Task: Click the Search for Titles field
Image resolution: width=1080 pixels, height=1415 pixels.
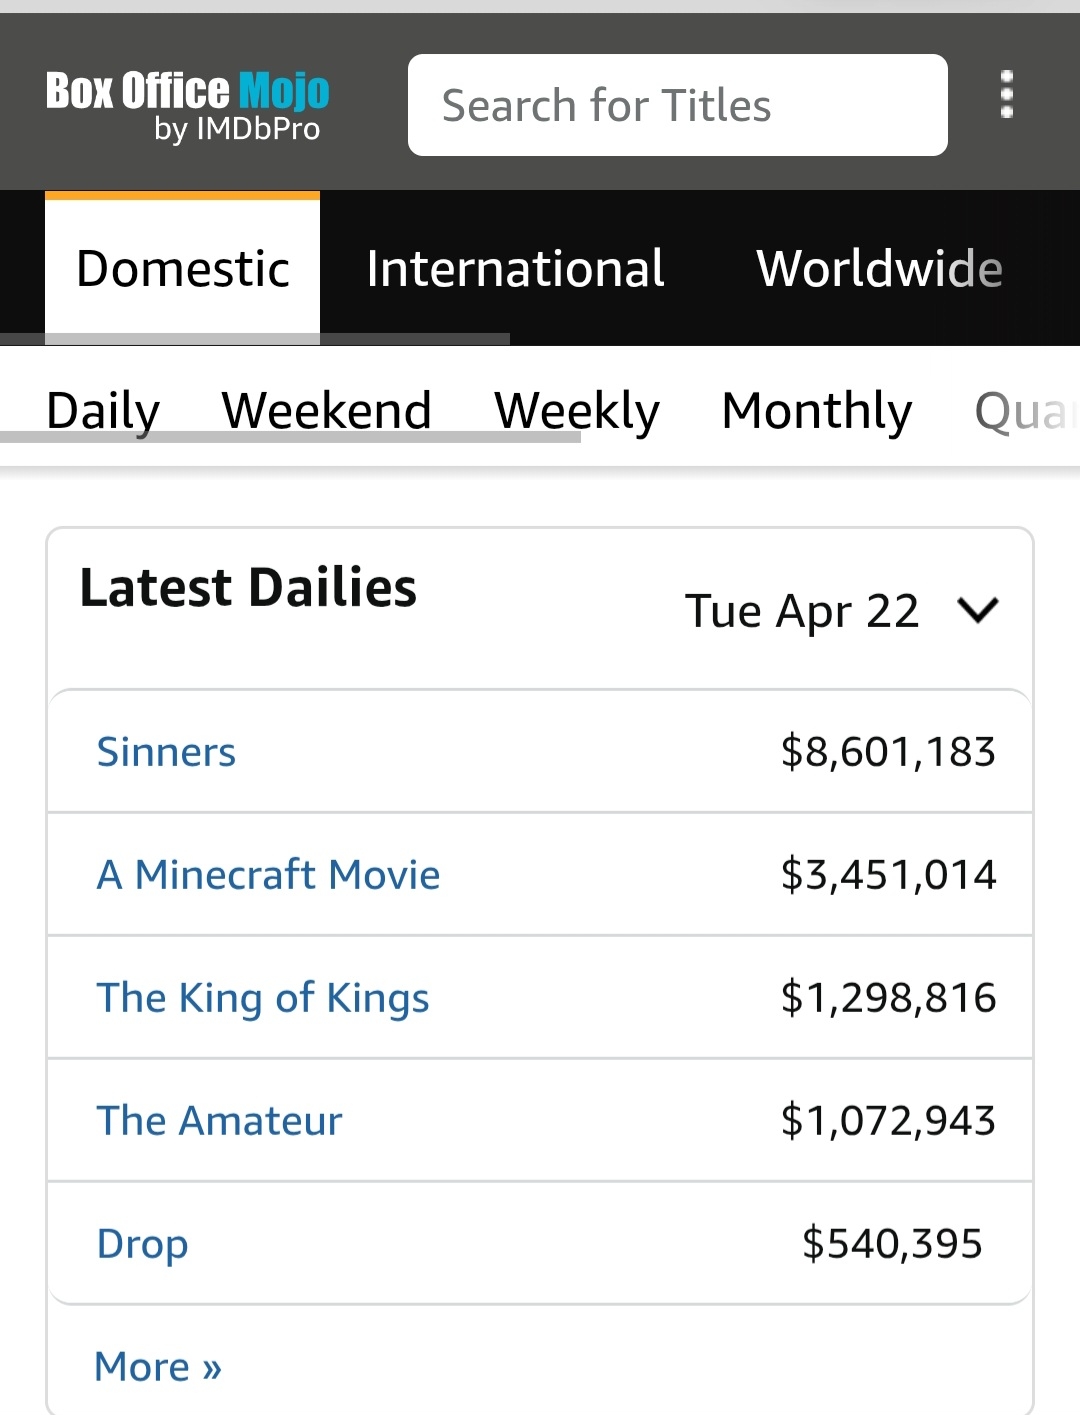Action: coord(677,105)
